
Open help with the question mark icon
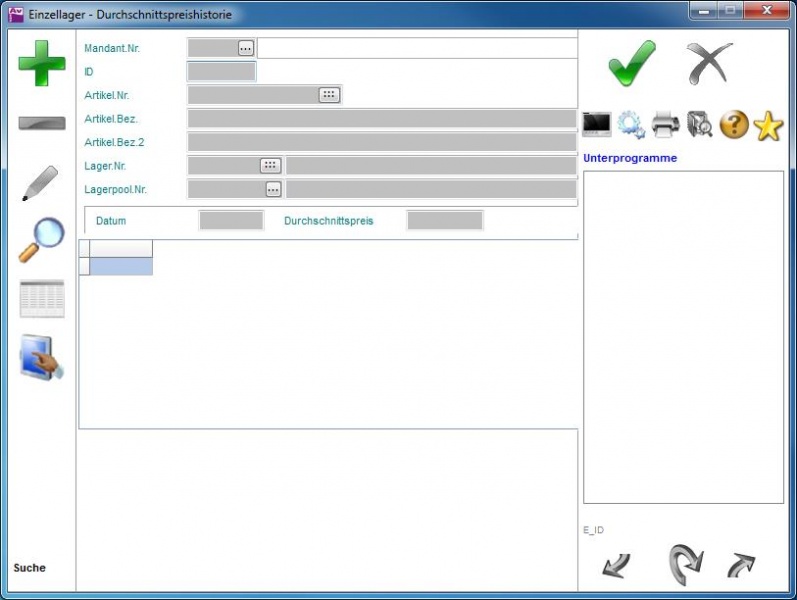[734, 125]
